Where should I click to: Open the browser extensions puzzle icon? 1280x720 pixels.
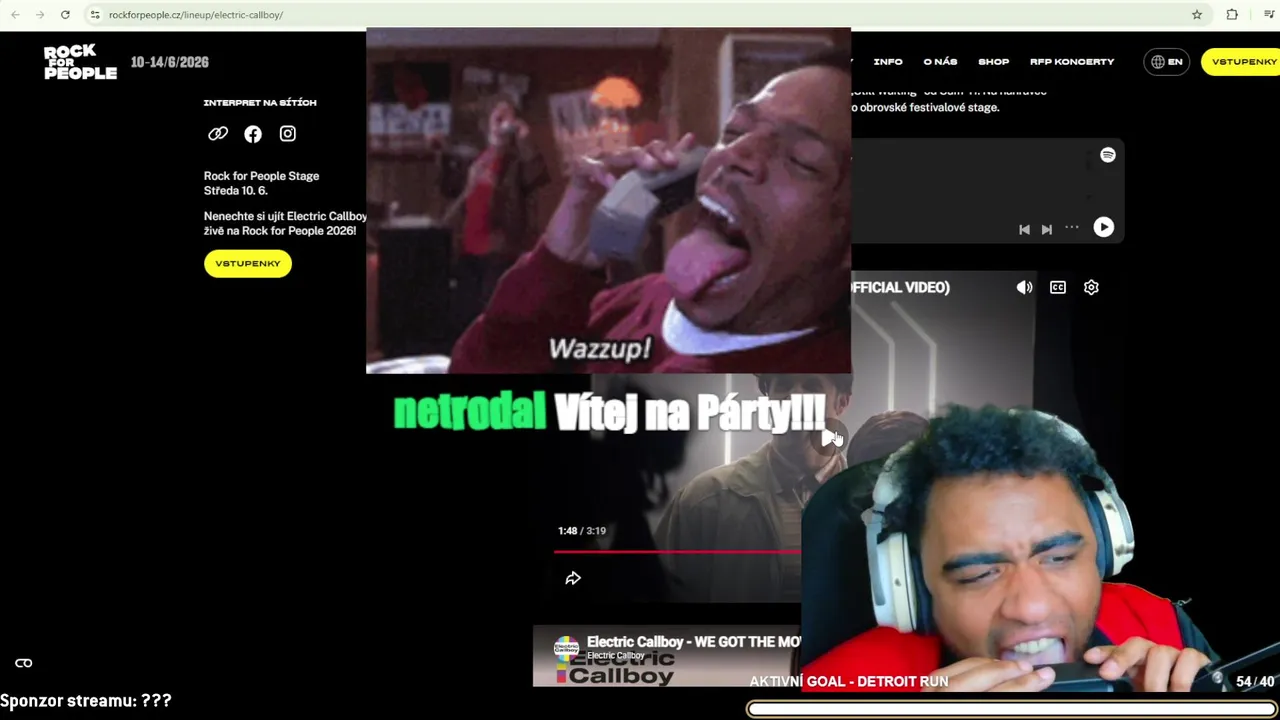[x=1232, y=15]
